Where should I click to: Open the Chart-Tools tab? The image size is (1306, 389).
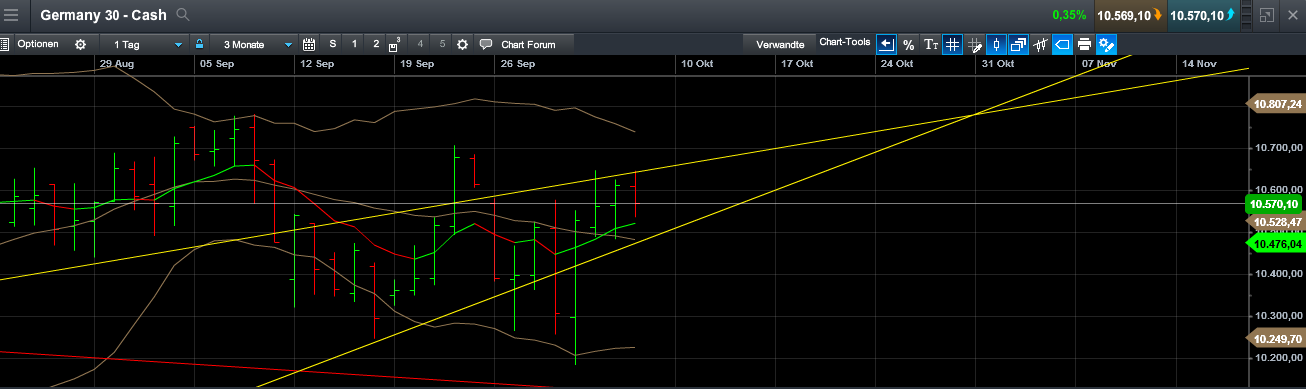845,42
